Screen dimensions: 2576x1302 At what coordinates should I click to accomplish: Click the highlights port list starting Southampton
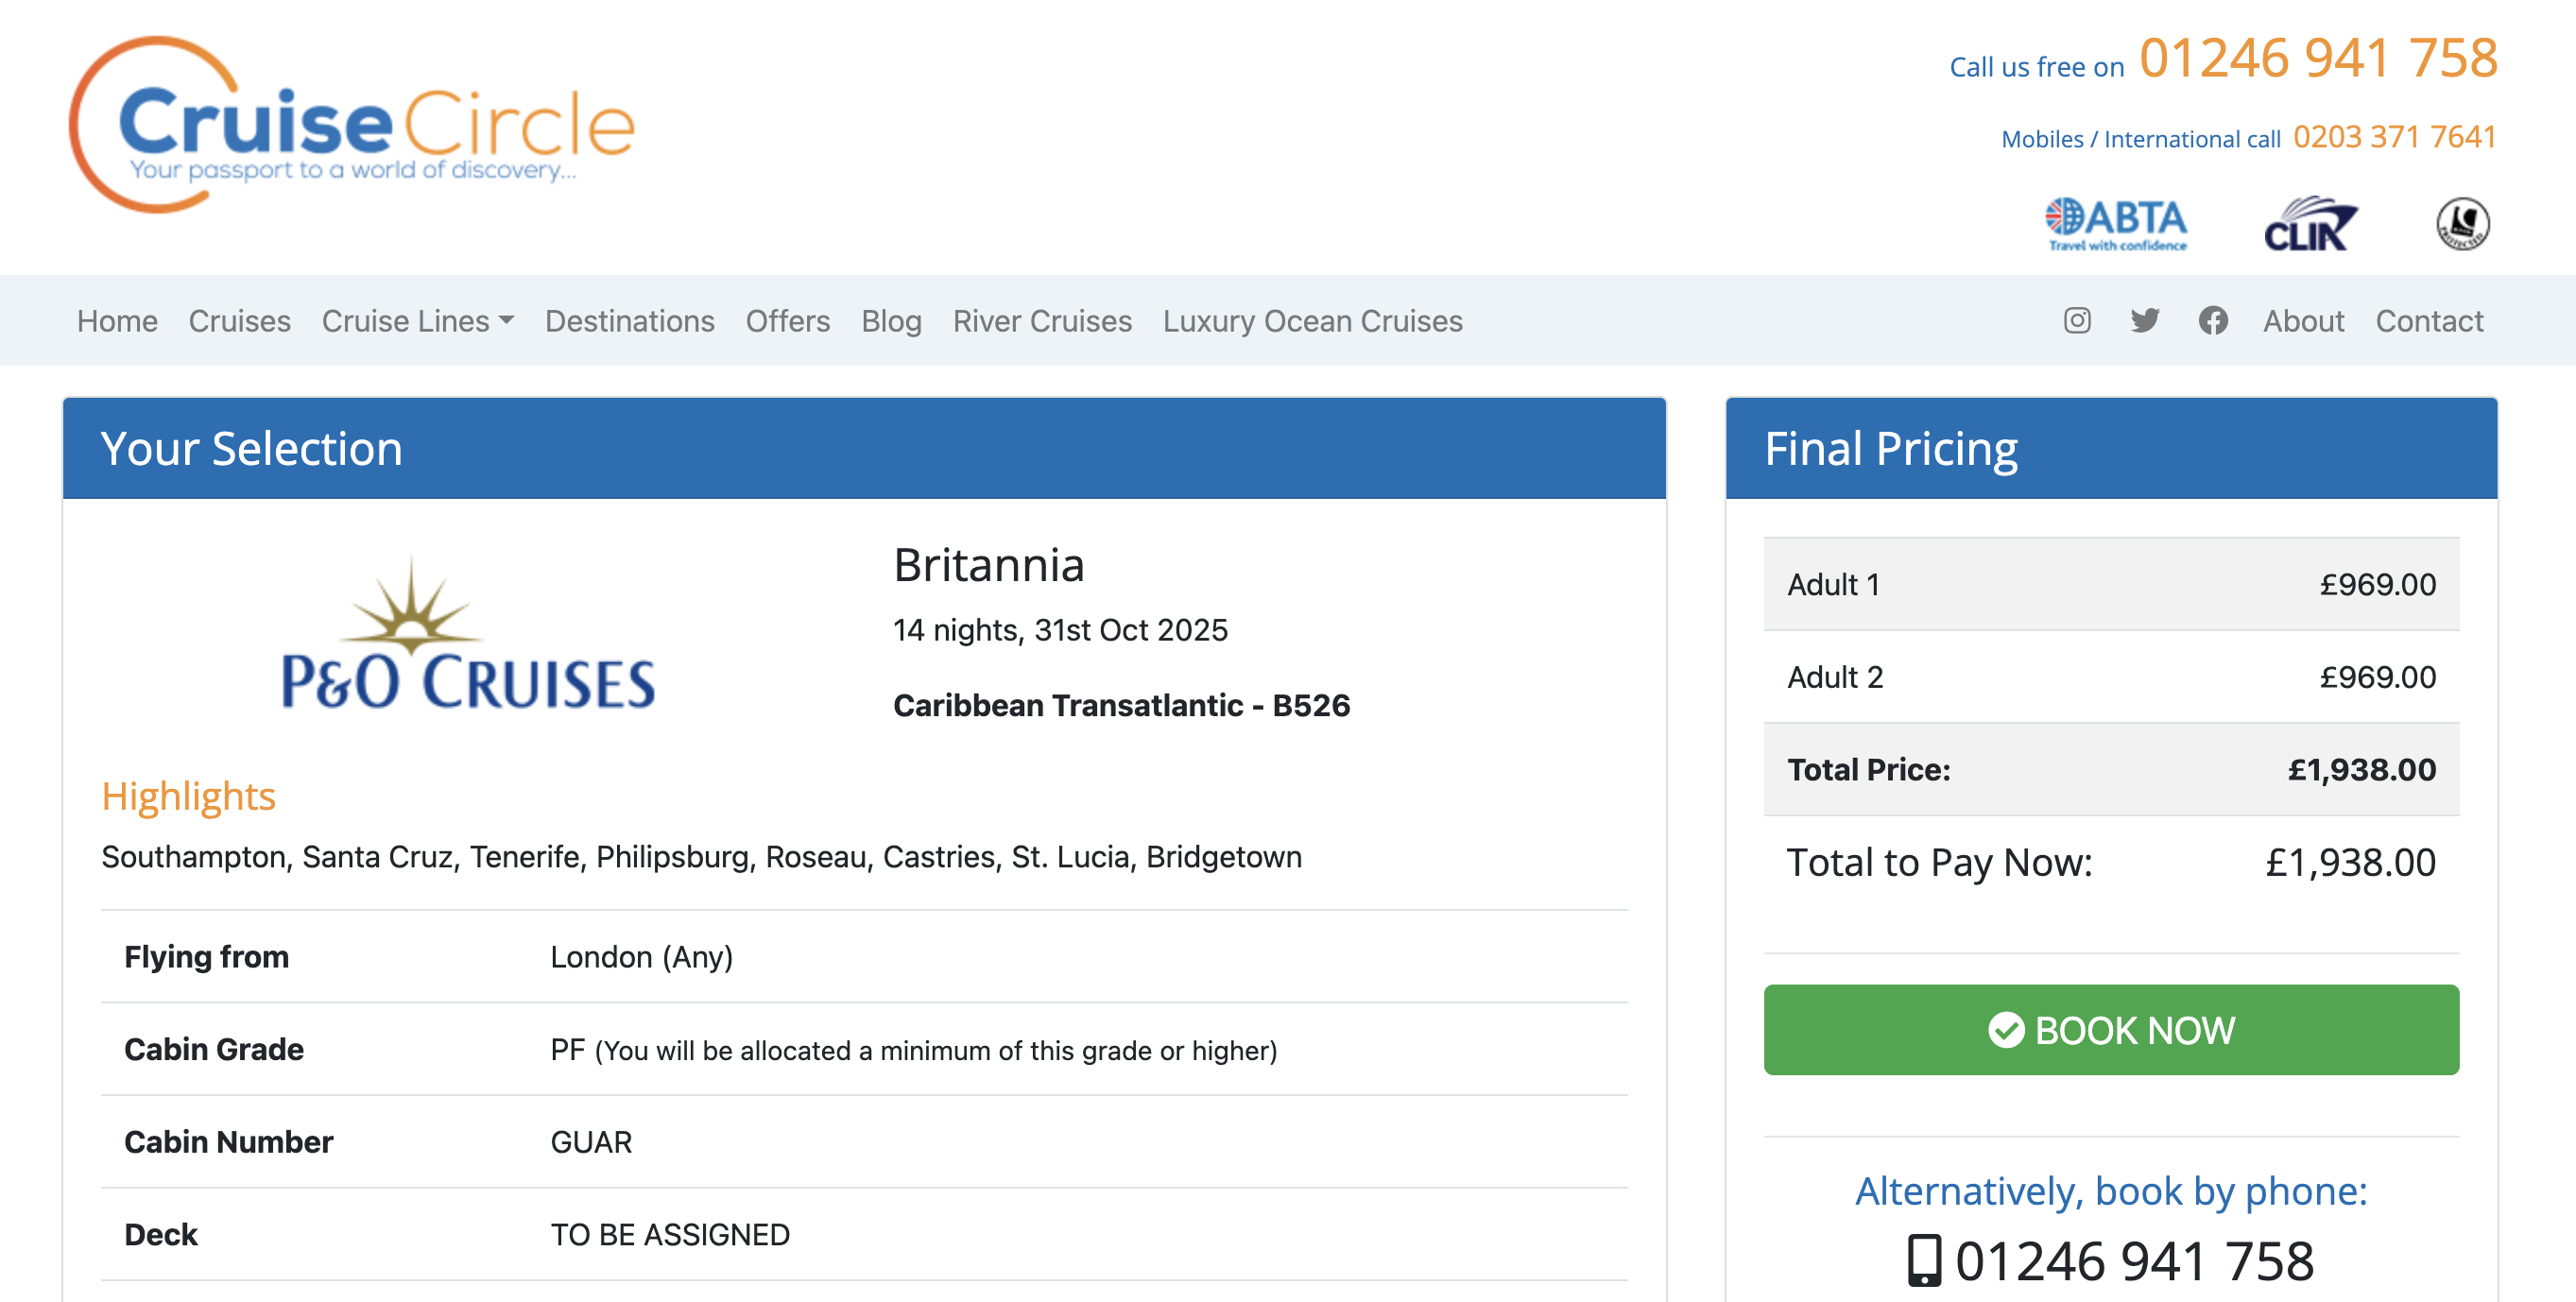tap(701, 857)
